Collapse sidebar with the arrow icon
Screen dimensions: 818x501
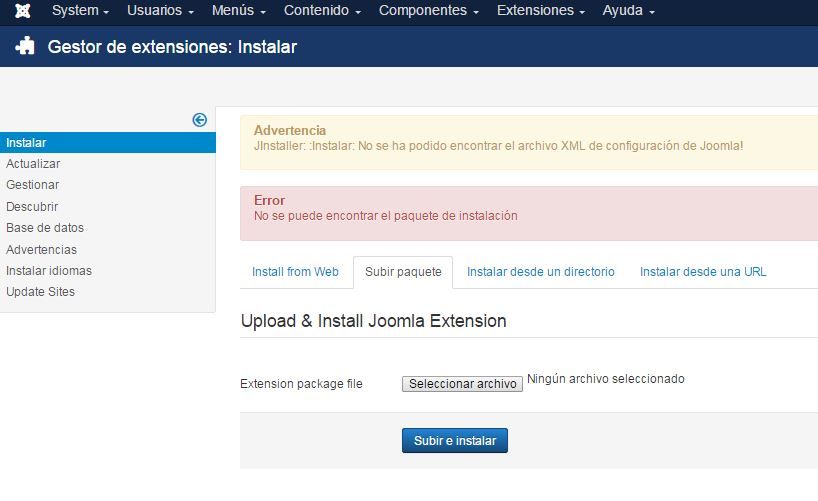pos(199,120)
